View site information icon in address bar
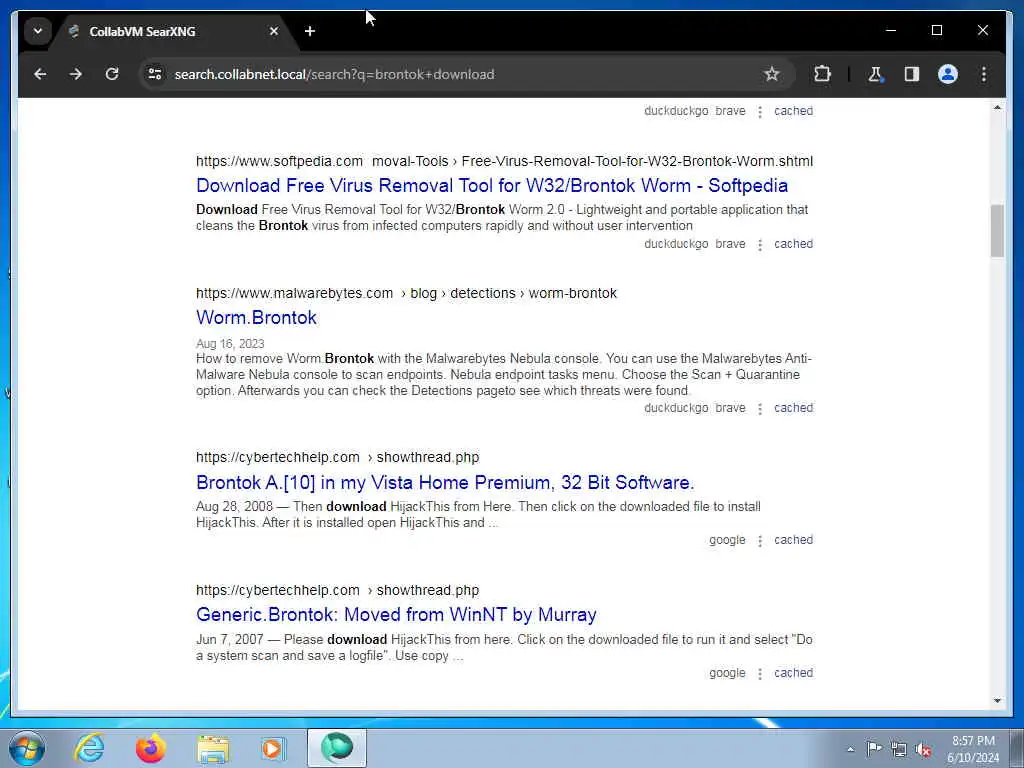Image resolution: width=1024 pixels, height=768 pixels. 155,74
